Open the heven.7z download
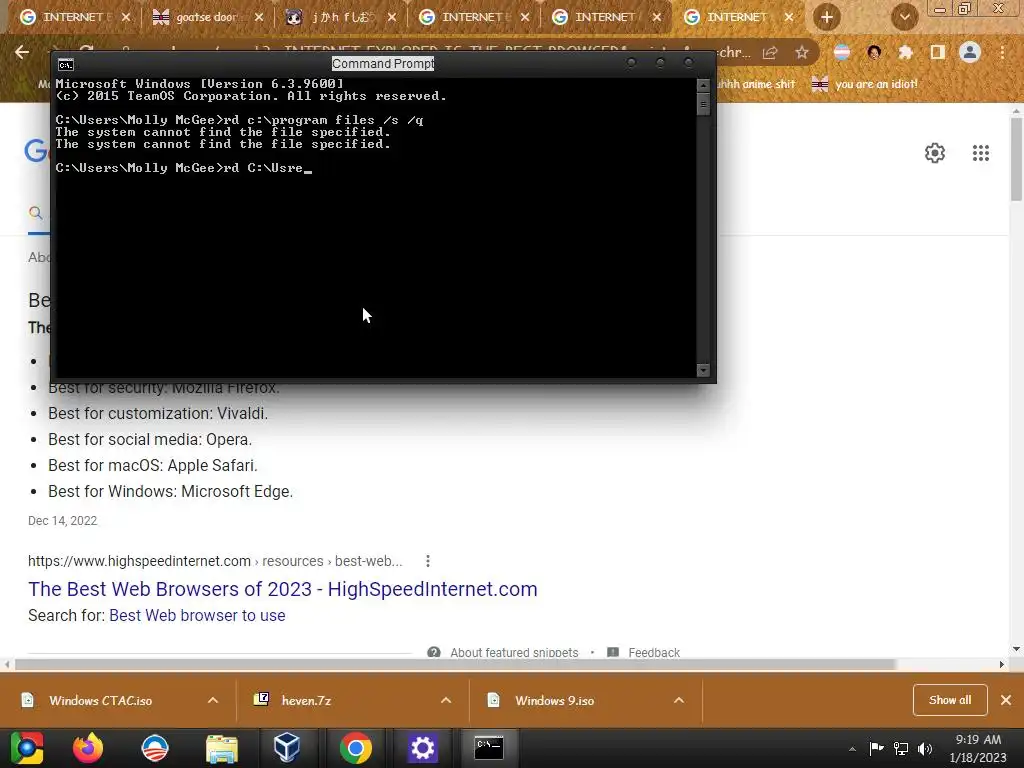The width and height of the screenshot is (1024, 768). 306,701
